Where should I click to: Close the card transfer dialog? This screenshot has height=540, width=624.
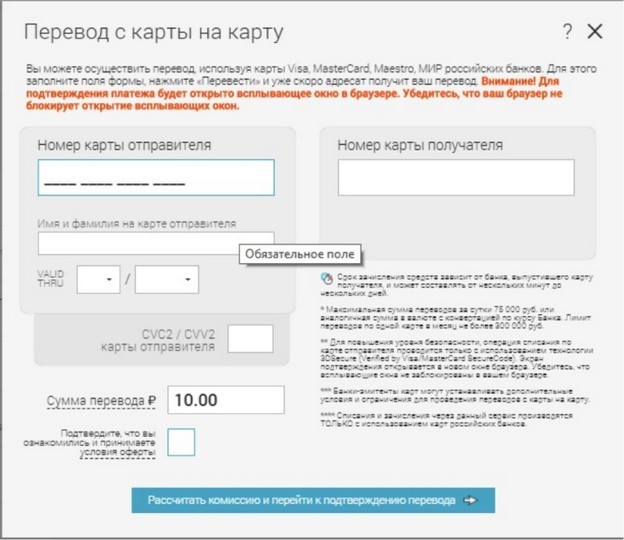tap(595, 31)
